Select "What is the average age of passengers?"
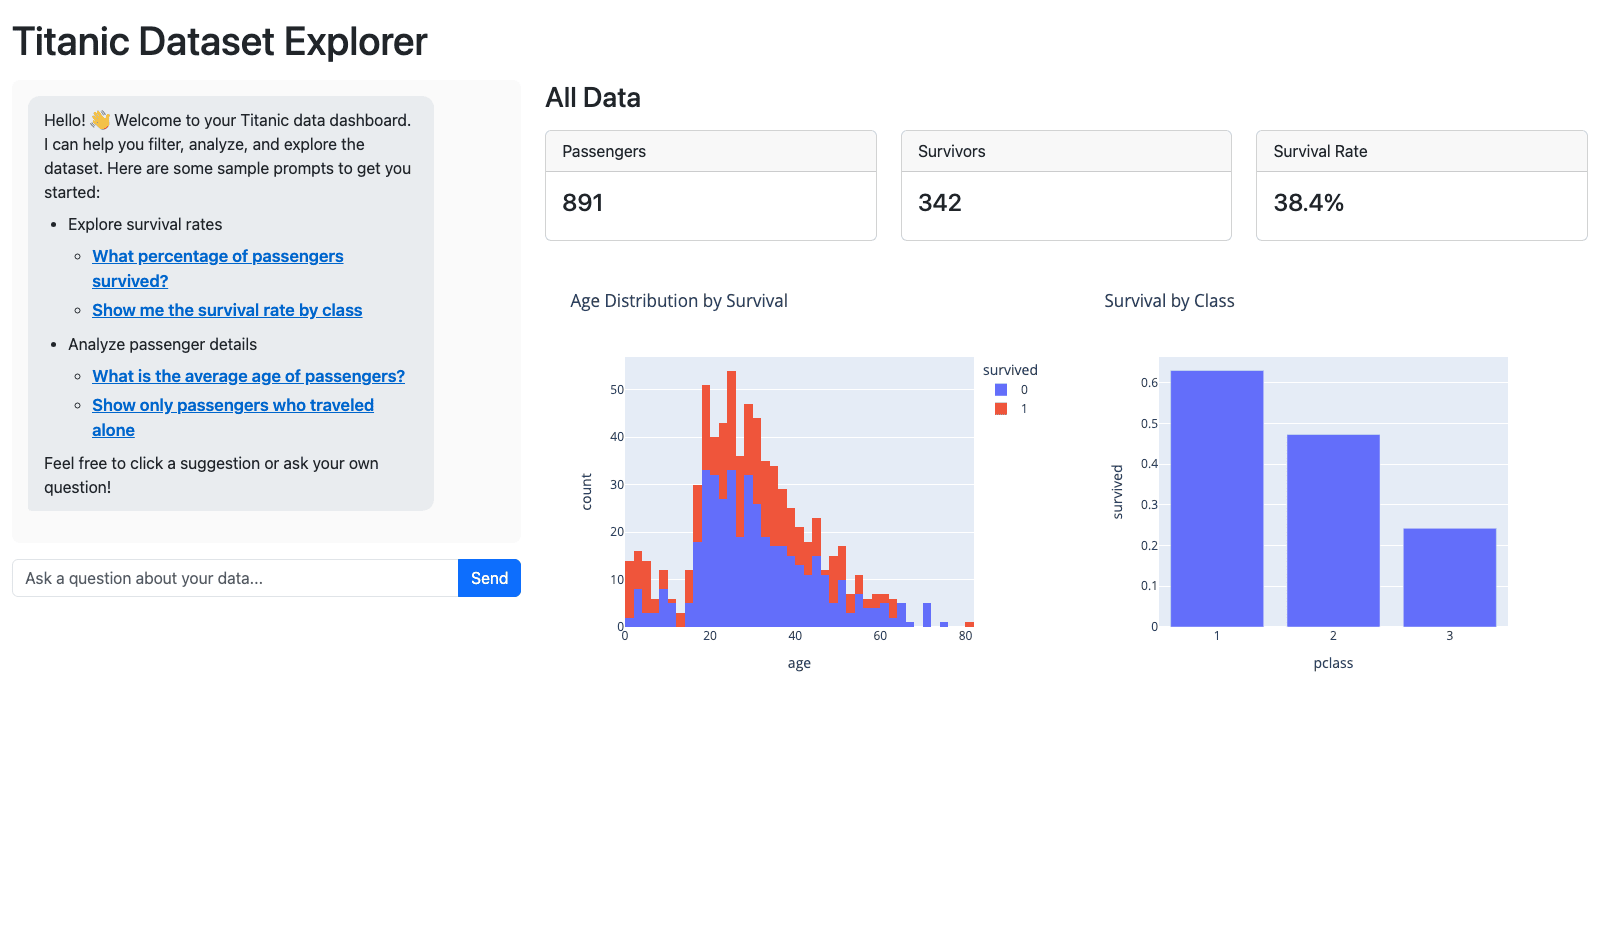 (248, 376)
